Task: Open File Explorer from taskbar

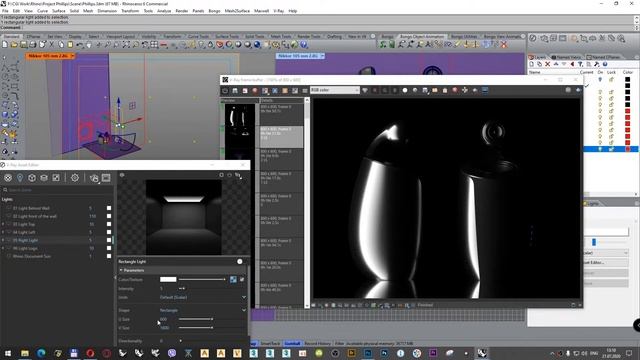Action: click(24, 353)
